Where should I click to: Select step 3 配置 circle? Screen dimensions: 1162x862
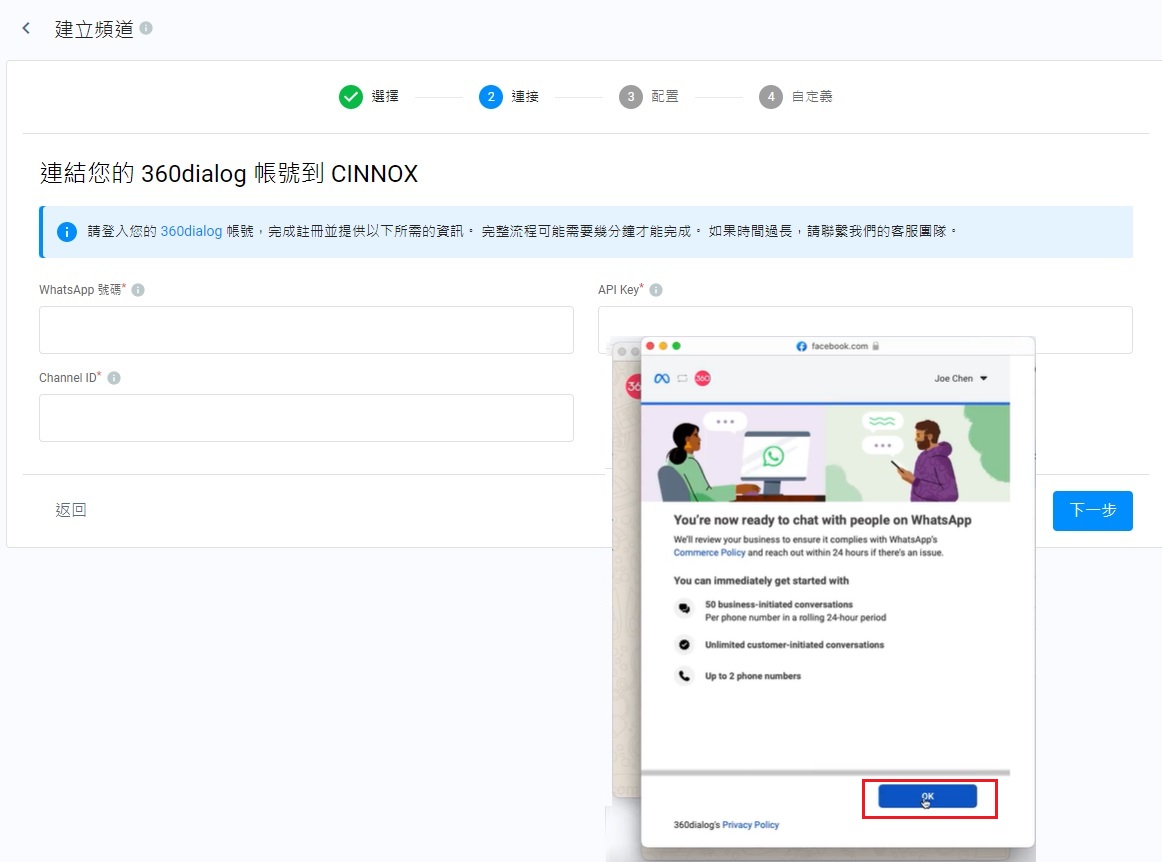[x=631, y=96]
